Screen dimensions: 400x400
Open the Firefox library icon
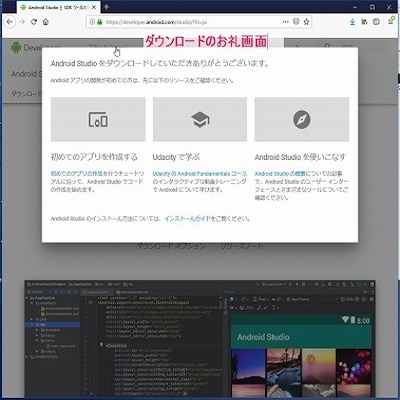click(364, 22)
